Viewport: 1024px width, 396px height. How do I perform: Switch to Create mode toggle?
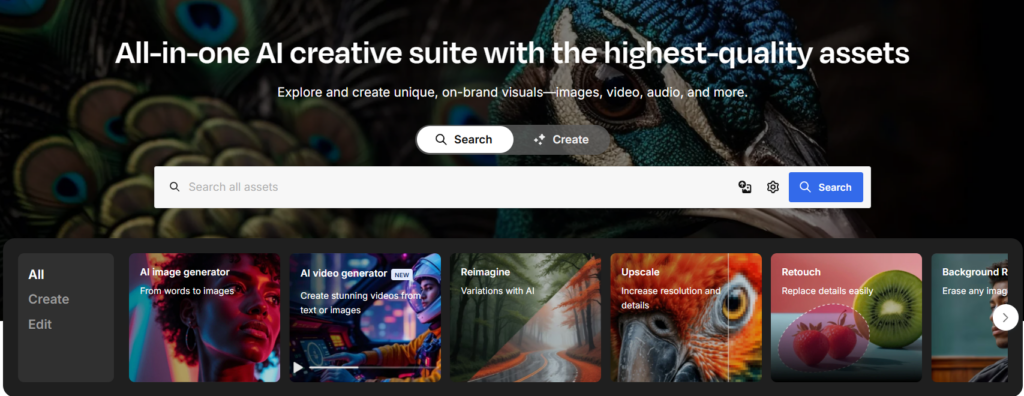[x=561, y=140]
